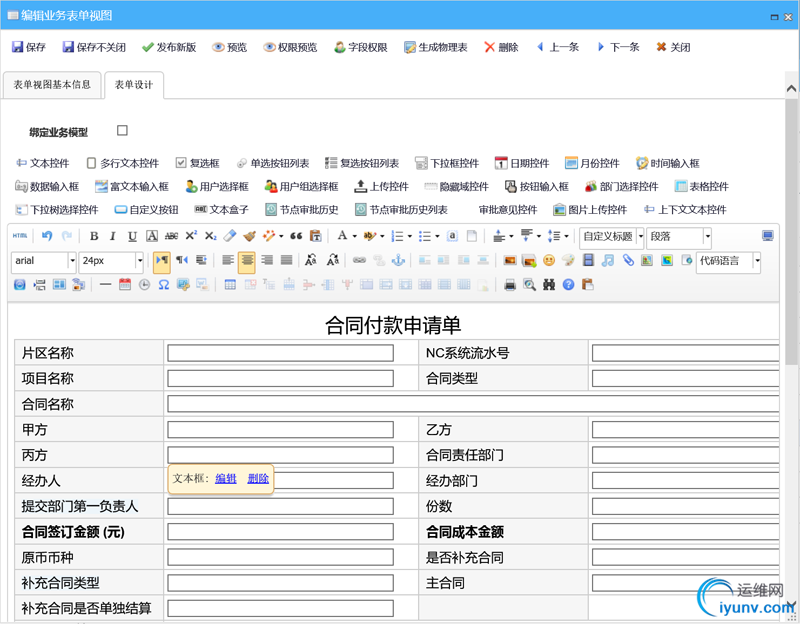
Task: Center align the text
Action: coord(246,261)
